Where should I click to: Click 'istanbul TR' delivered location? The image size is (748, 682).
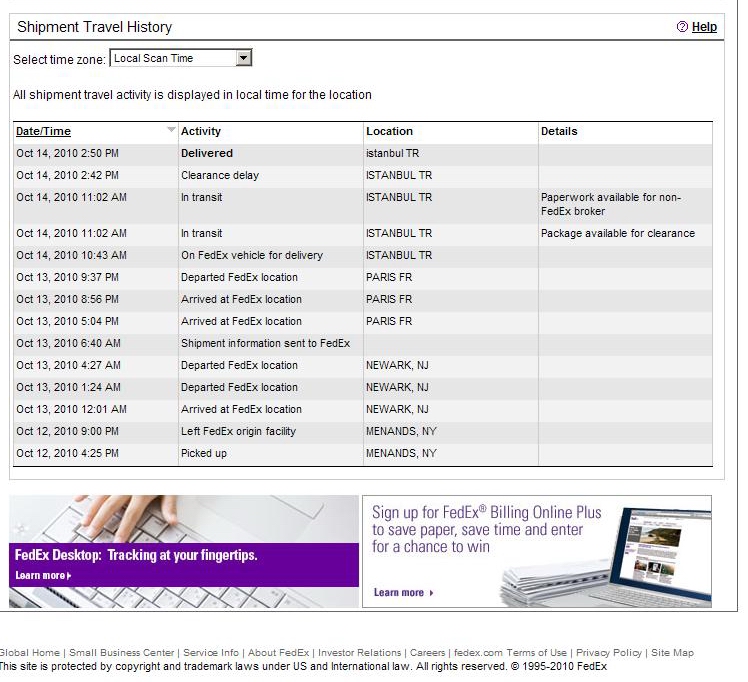392,153
